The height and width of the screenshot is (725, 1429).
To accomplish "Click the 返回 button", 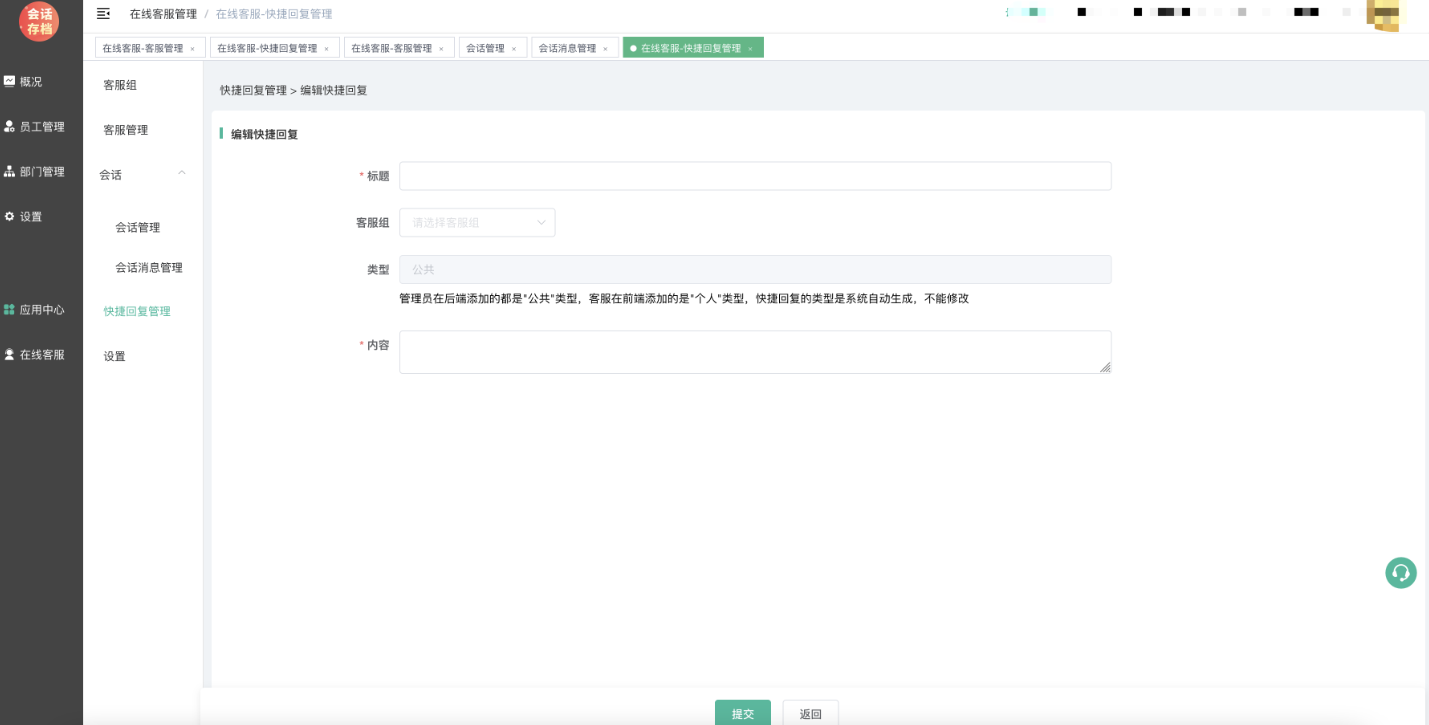I will coord(810,713).
